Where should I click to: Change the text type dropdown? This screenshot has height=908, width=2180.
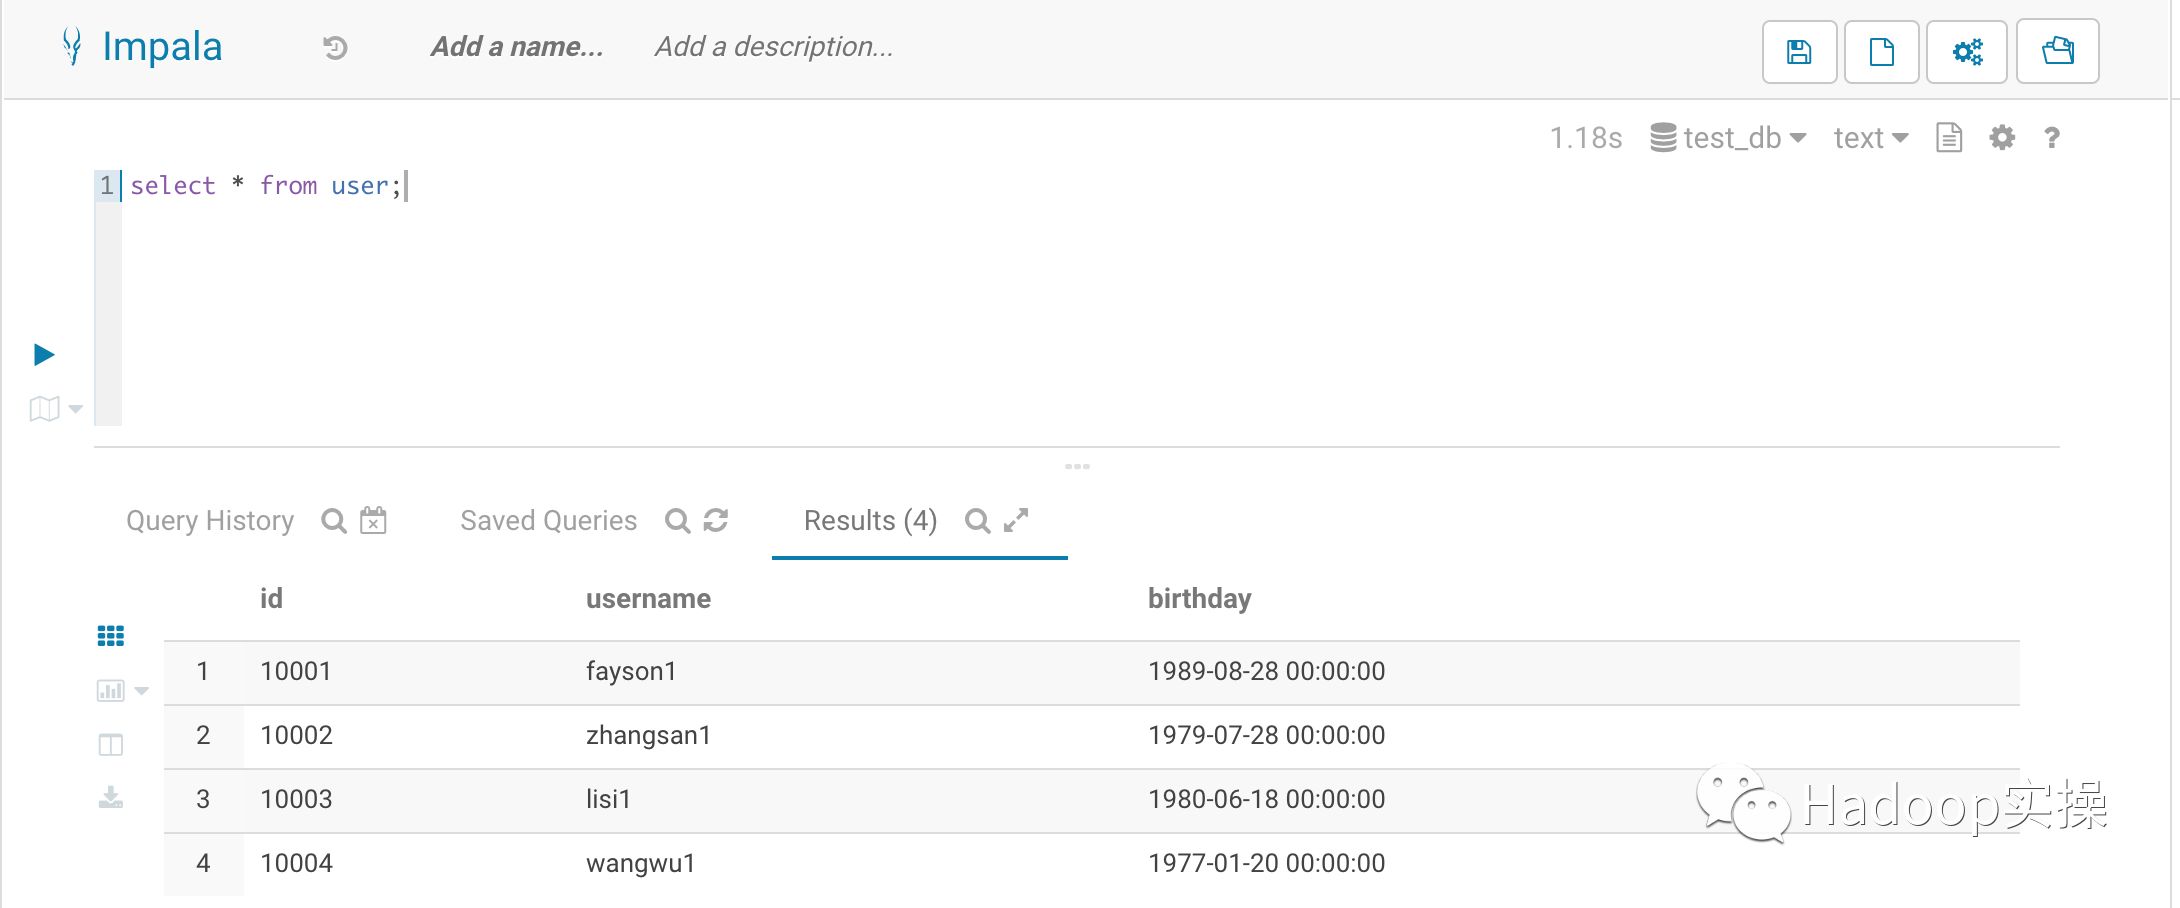[1871, 138]
